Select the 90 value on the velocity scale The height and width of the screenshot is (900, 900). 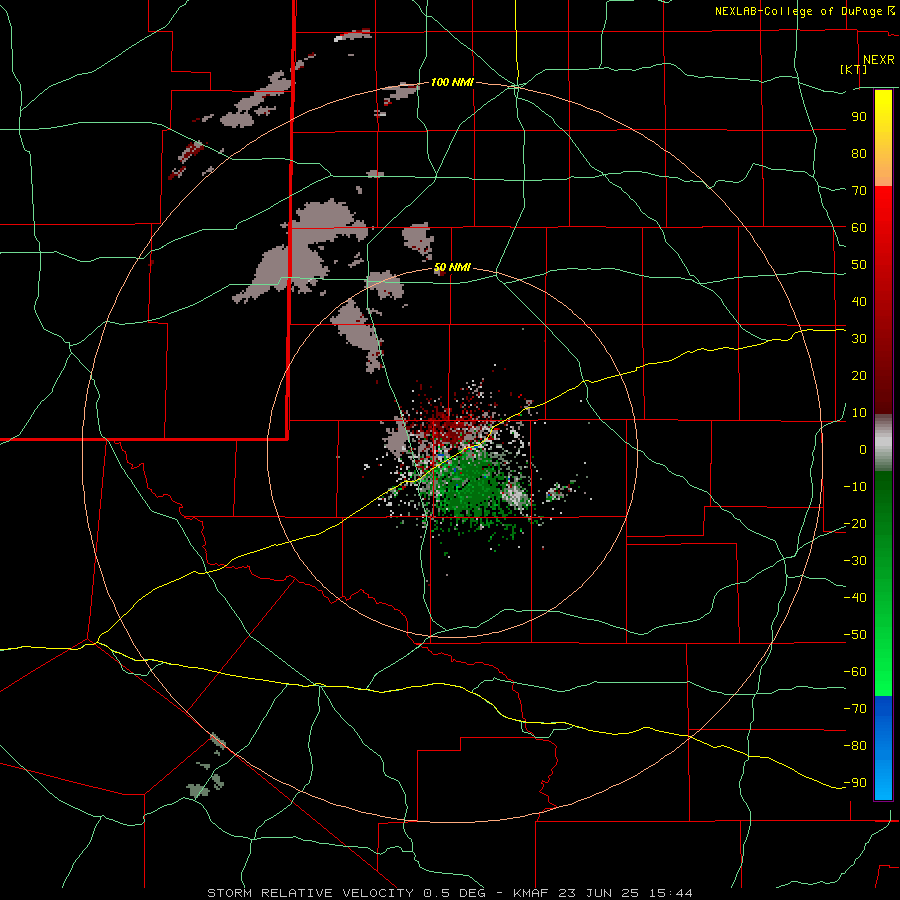pos(859,117)
